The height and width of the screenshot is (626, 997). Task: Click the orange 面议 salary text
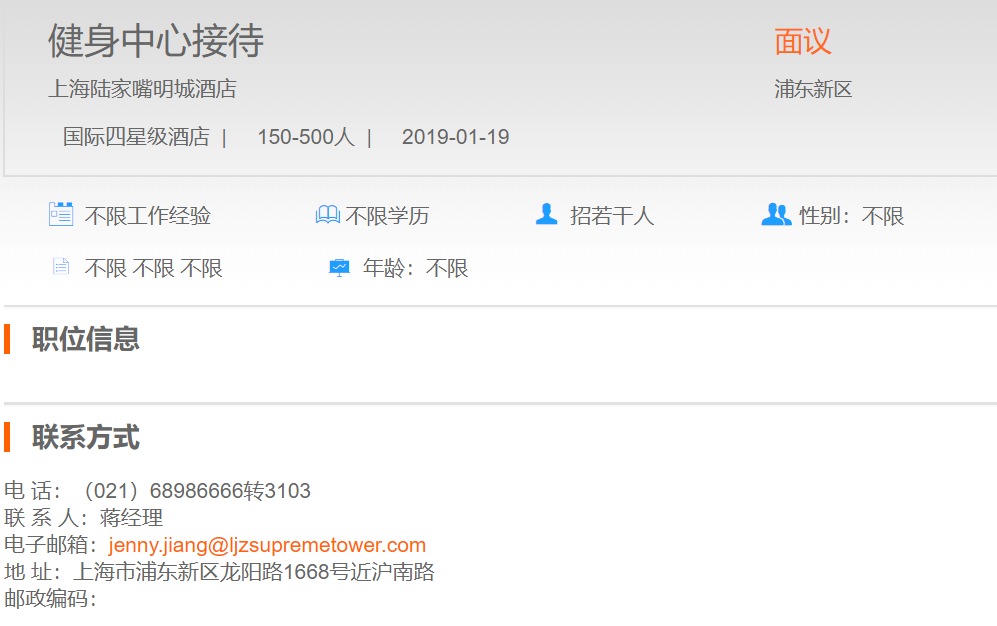coord(802,41)
